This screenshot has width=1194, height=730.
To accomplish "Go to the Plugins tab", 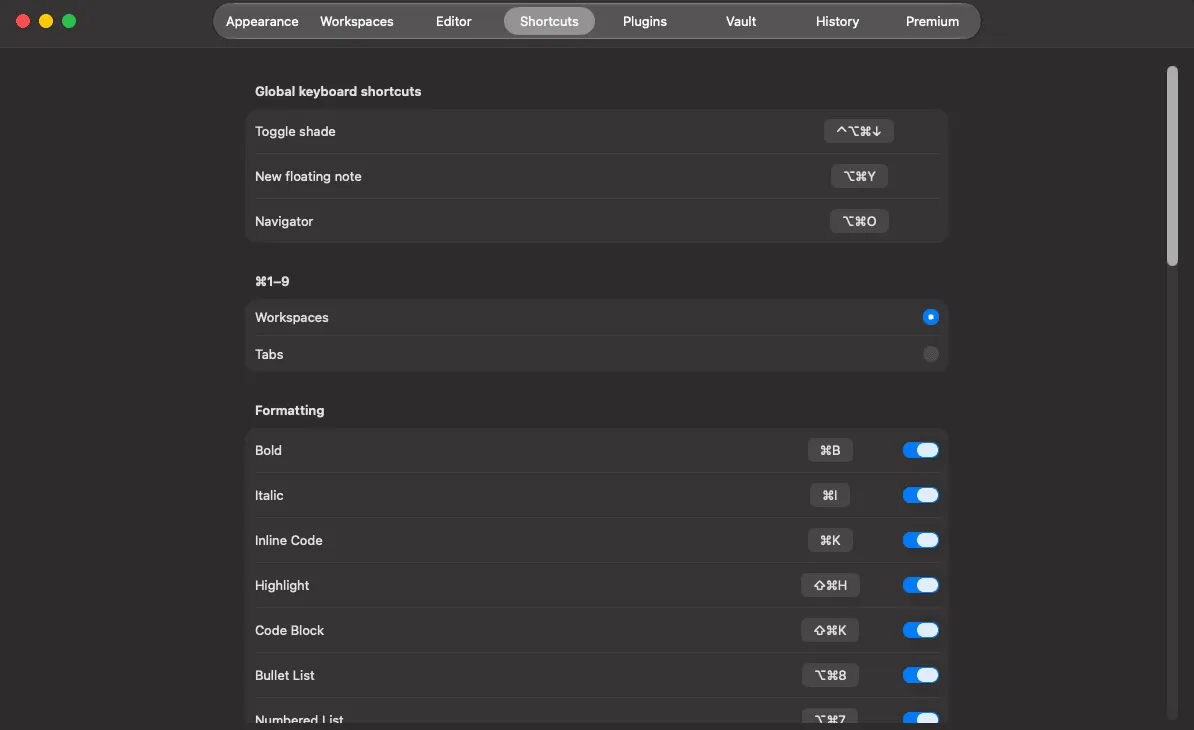I will point(644,21).
